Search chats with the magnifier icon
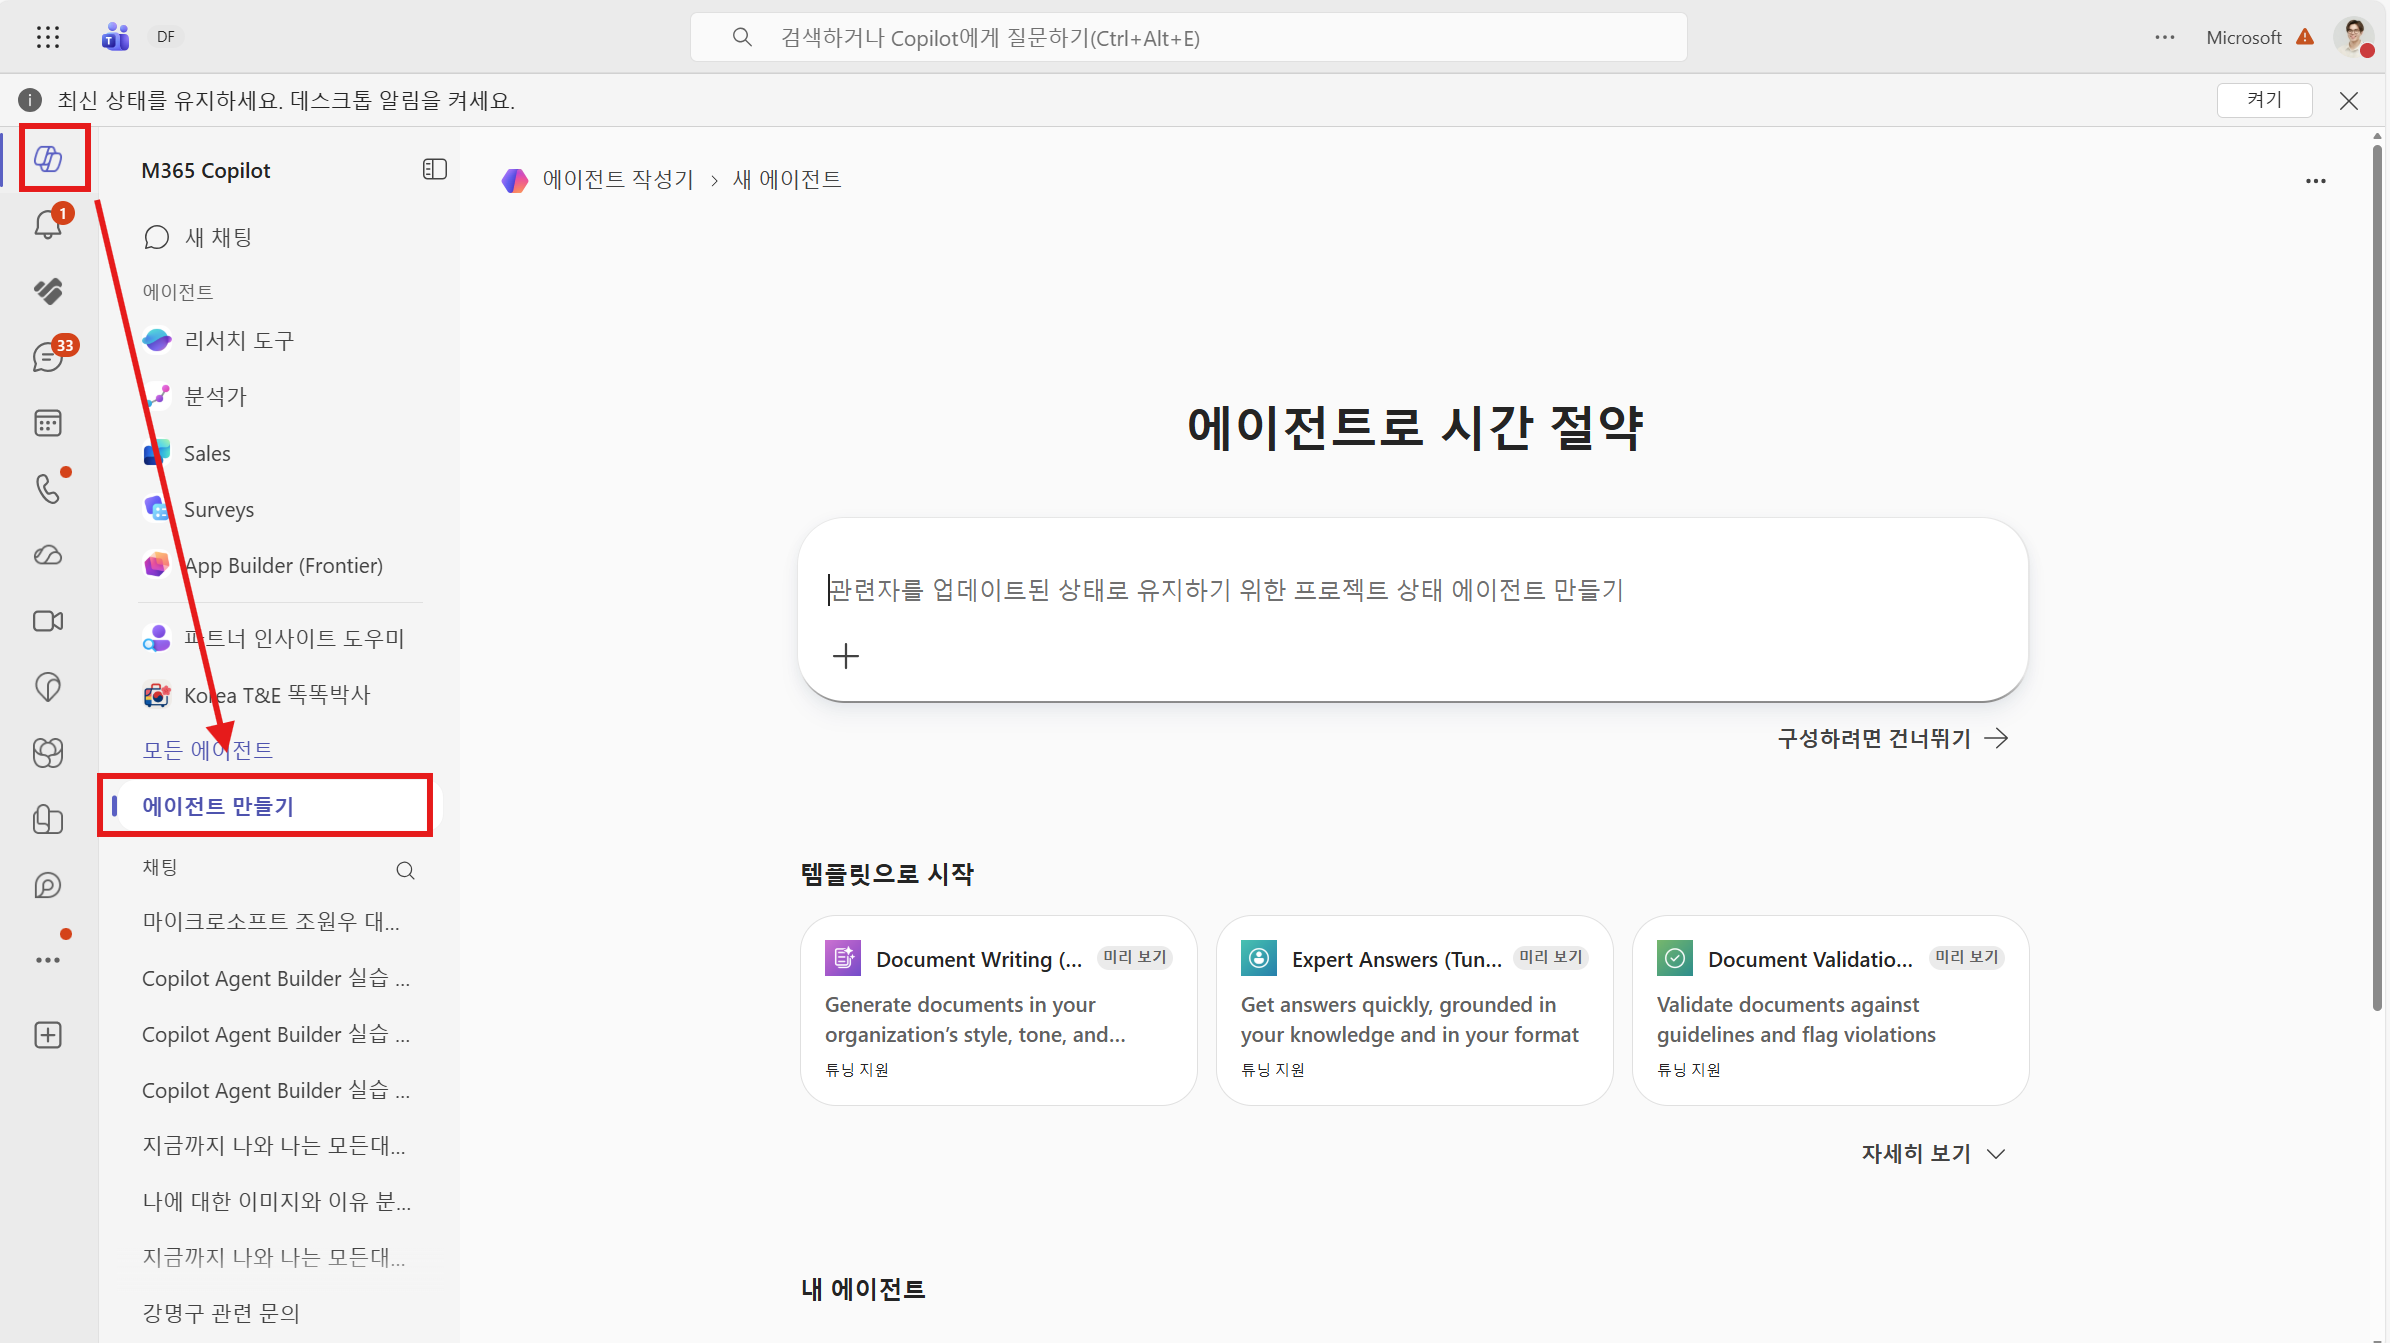2390x1343 pixels. (405, 870)
